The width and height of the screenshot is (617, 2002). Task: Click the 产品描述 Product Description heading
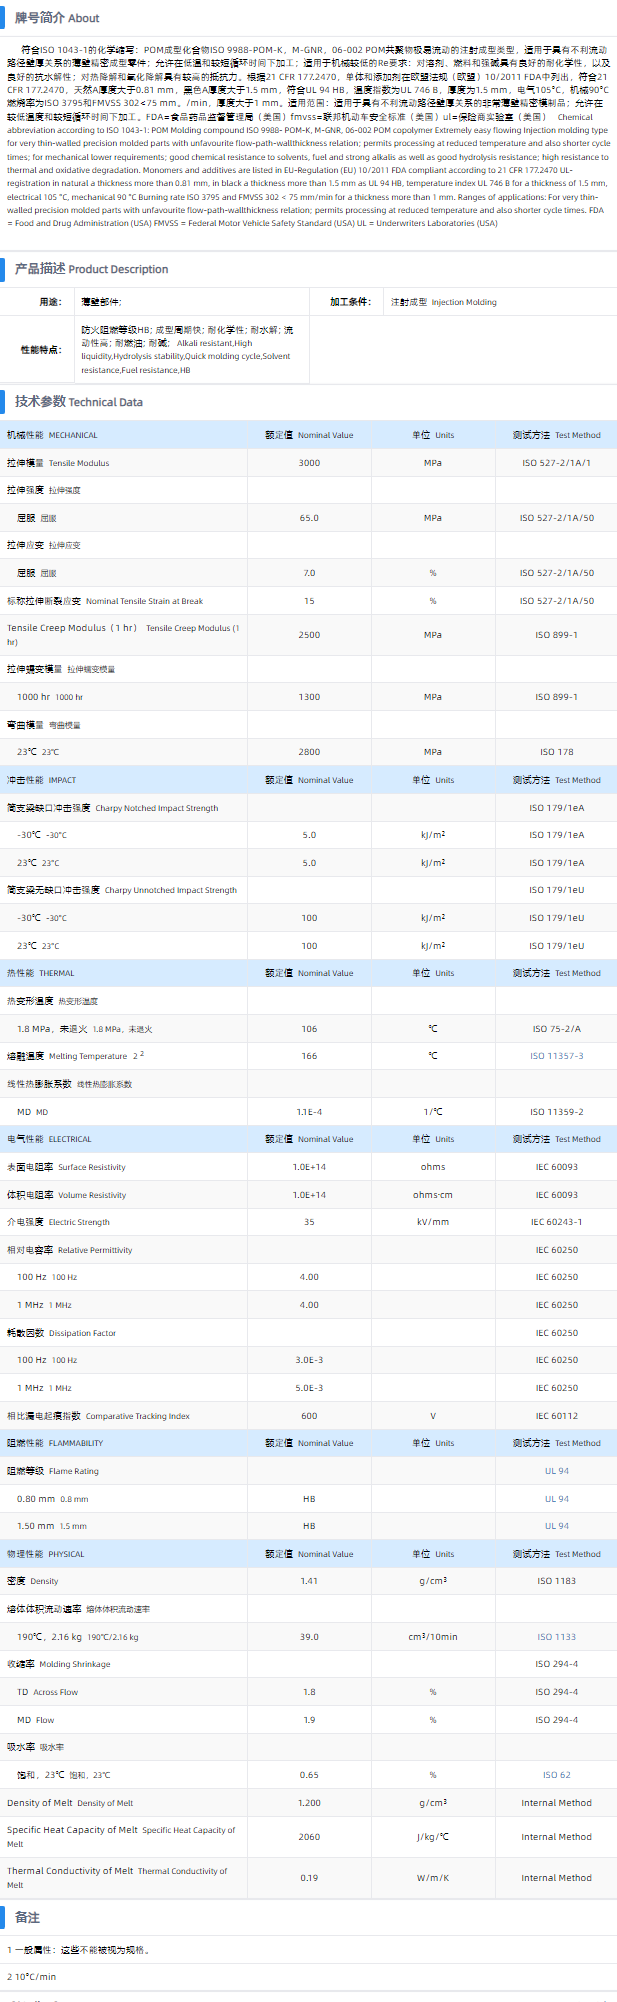(x=91, y=269)
